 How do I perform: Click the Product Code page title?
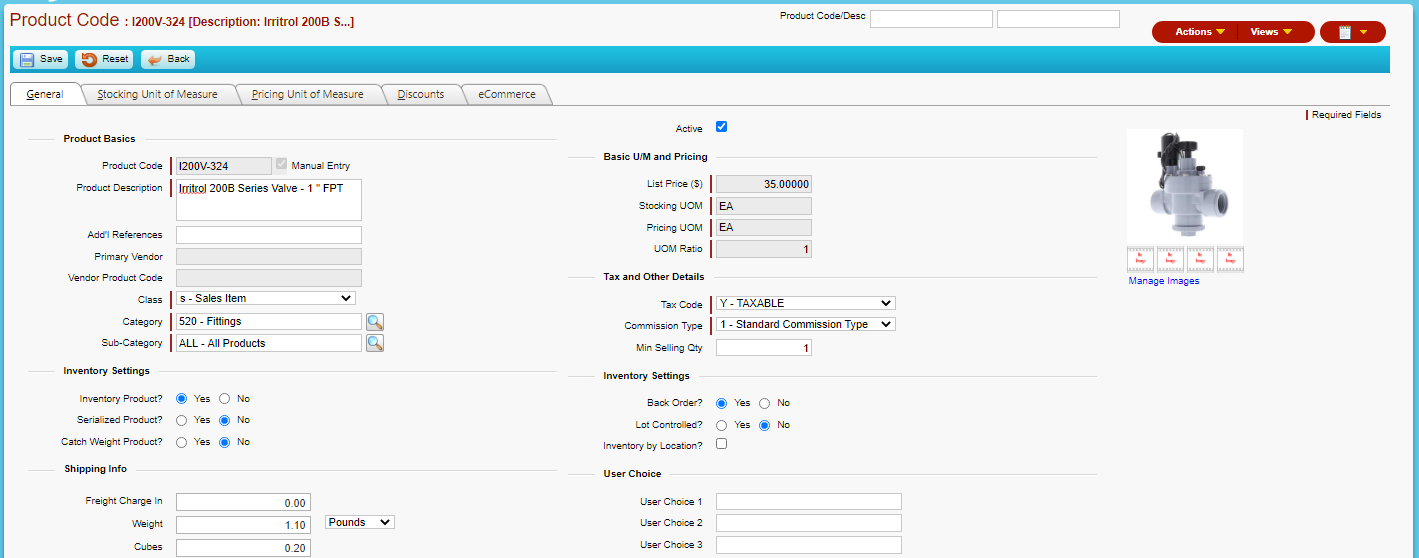coord(64,19)
